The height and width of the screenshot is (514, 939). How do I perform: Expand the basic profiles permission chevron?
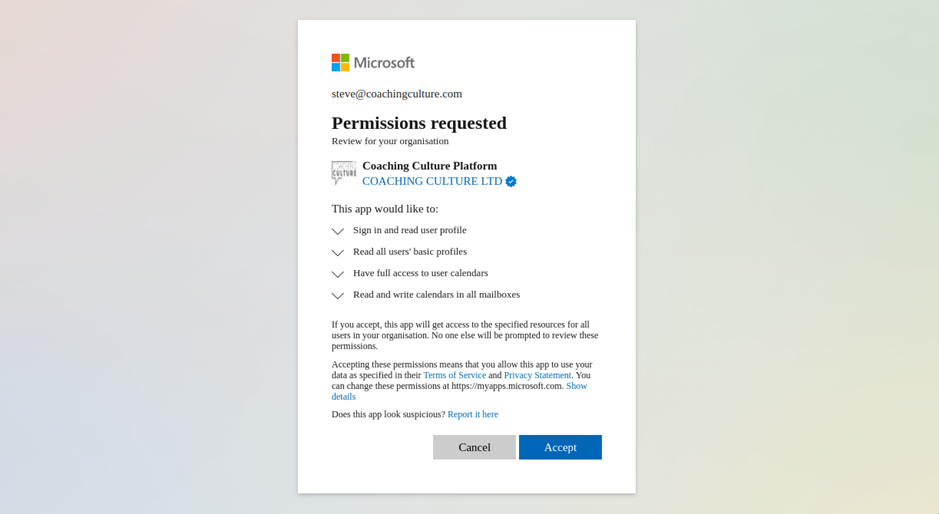pyautogui.click(x=338, y=253)
